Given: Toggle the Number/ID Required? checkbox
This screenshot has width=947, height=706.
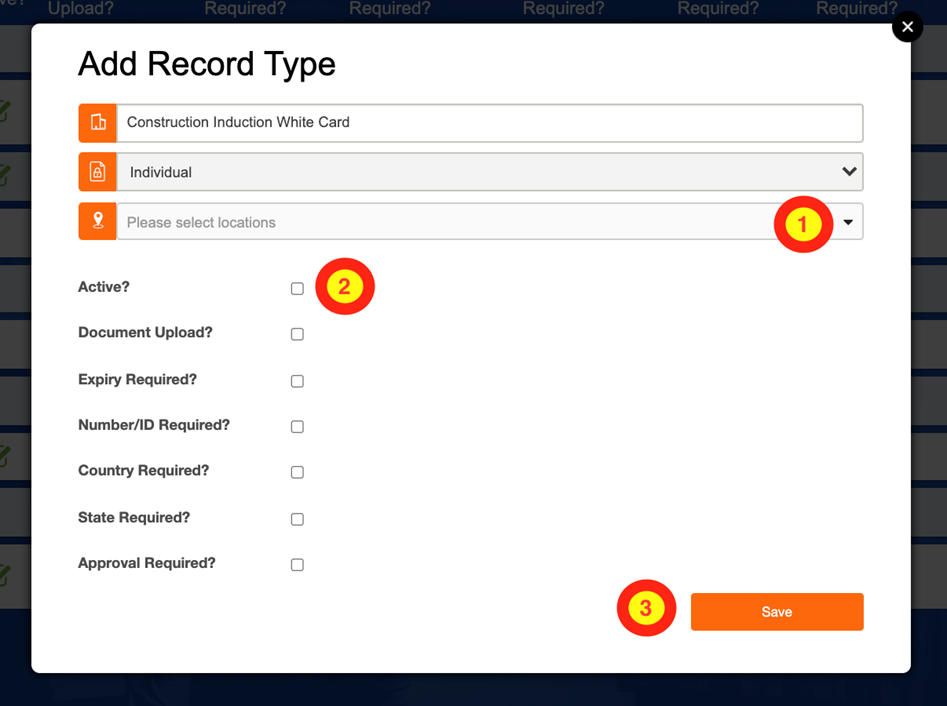Looking at the screenshot, I should tap(297, 426).
